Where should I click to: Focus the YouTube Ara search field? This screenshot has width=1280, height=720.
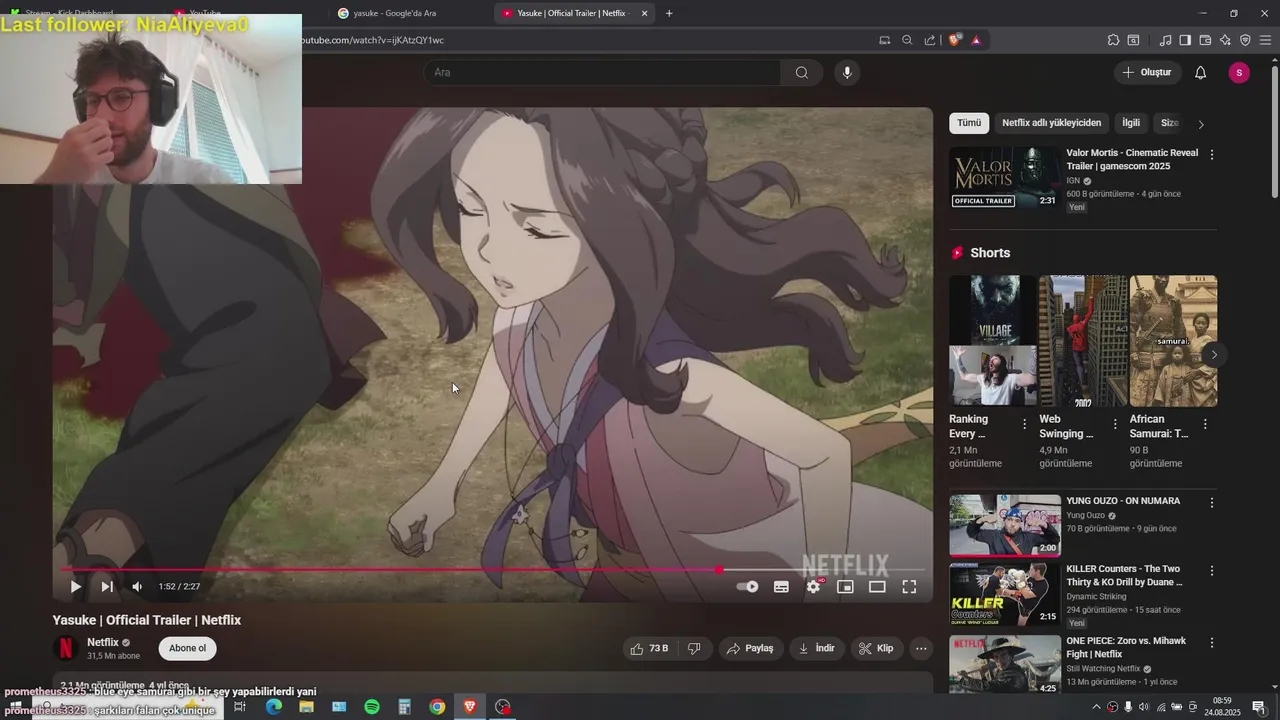[x=603, y=72]
